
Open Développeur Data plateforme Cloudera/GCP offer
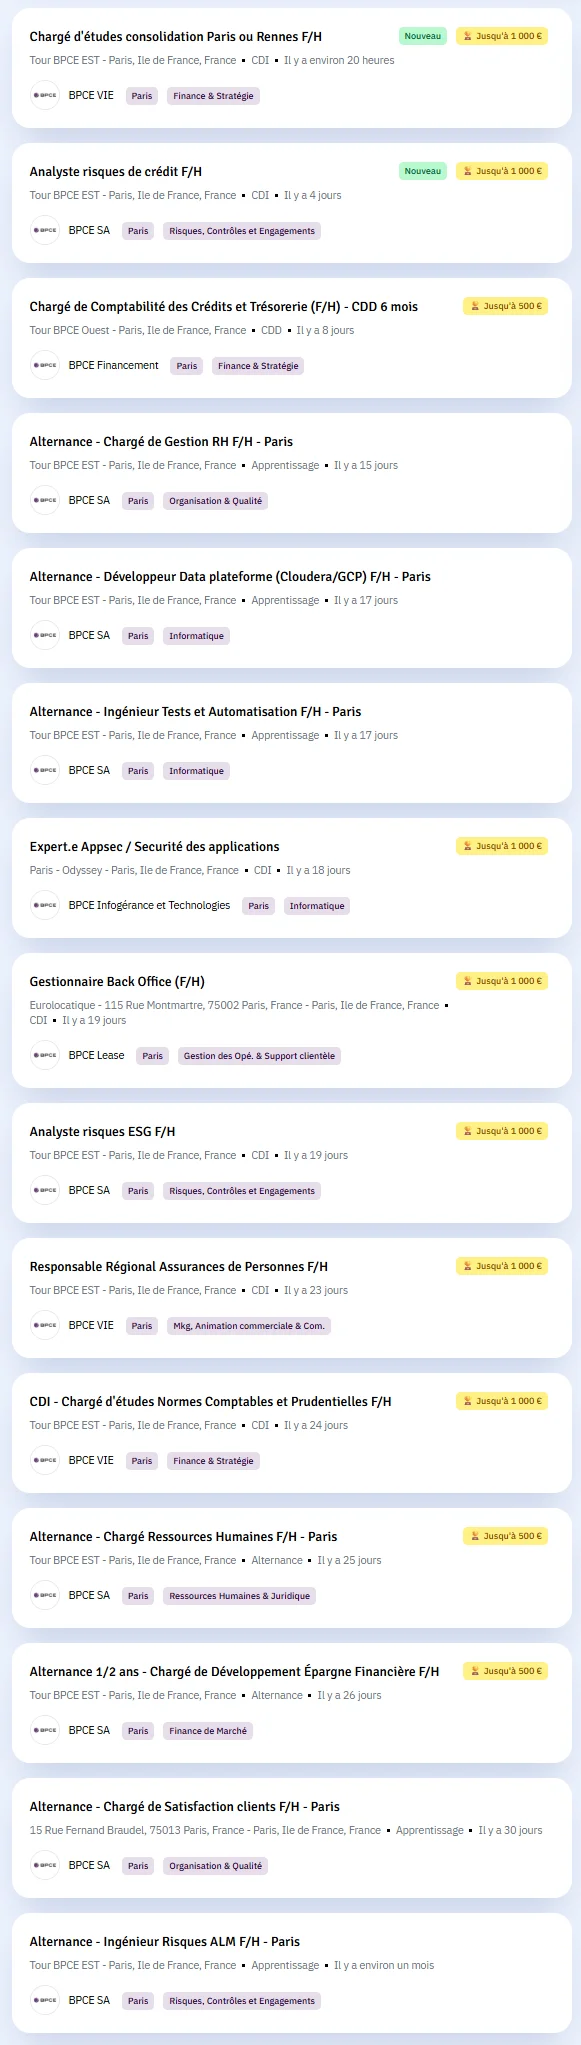click(230, 577)
